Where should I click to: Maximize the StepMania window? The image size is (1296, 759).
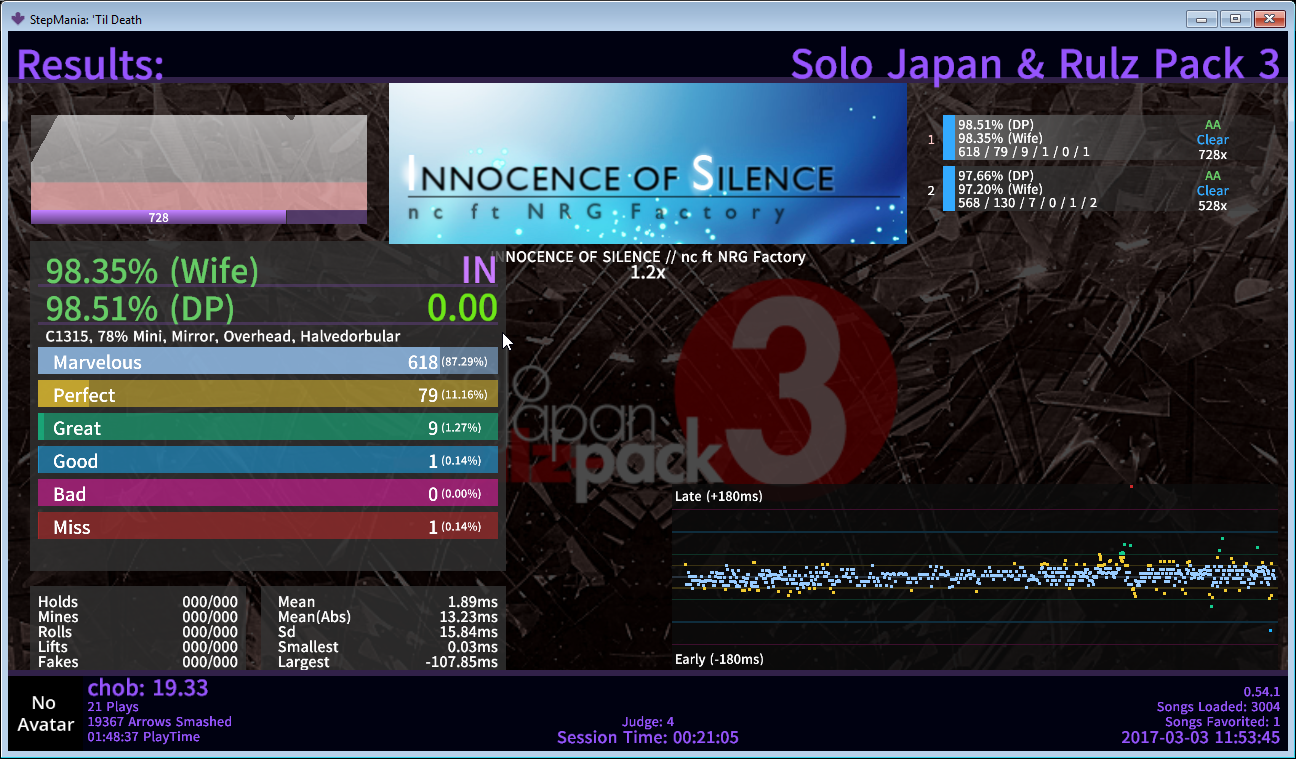coord(1235,18)
